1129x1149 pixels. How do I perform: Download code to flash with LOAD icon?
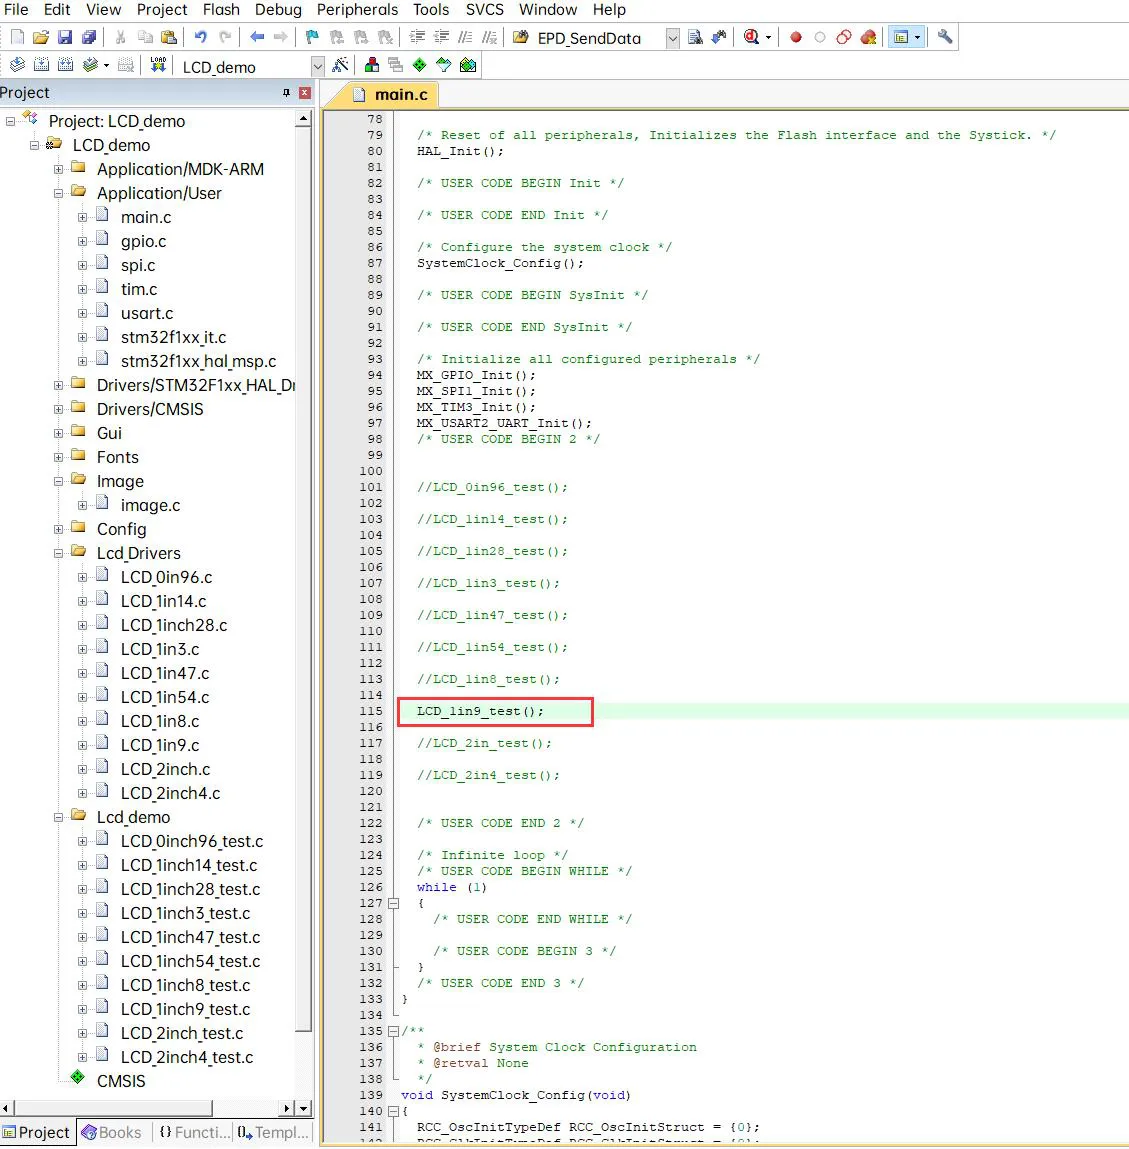point(158,66)
